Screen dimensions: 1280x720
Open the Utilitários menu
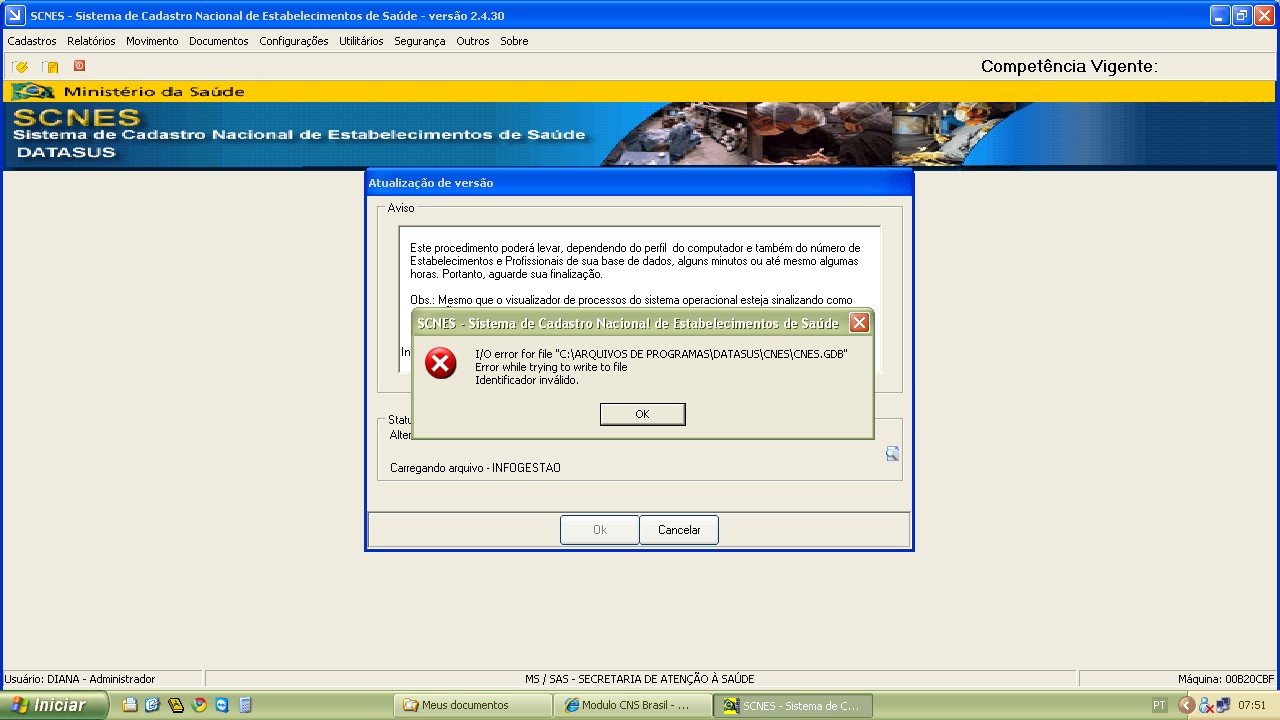pyautogui.click(x=361, y=41)
